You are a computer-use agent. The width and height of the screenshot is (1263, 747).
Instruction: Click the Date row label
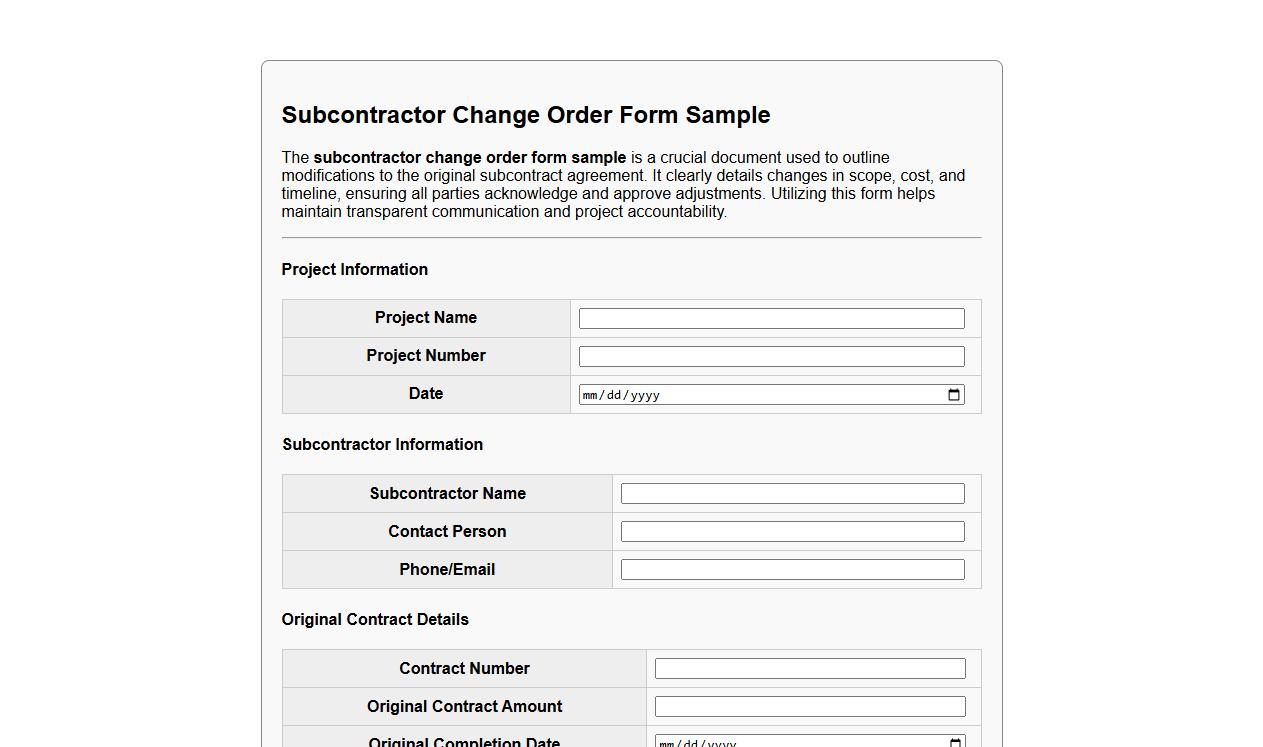(425, 393)
